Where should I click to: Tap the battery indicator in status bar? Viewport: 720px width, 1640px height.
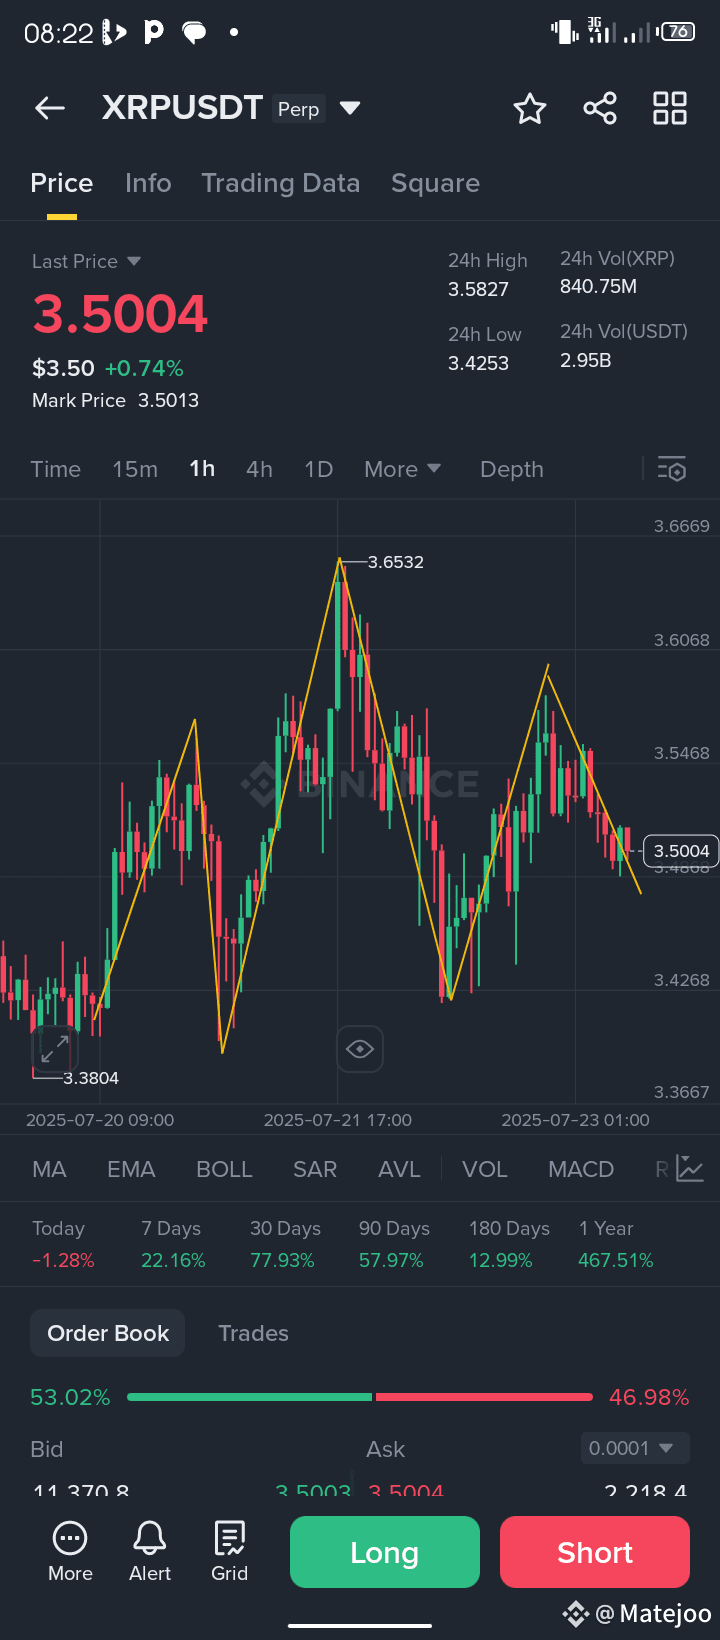click(x=677, y=31)
